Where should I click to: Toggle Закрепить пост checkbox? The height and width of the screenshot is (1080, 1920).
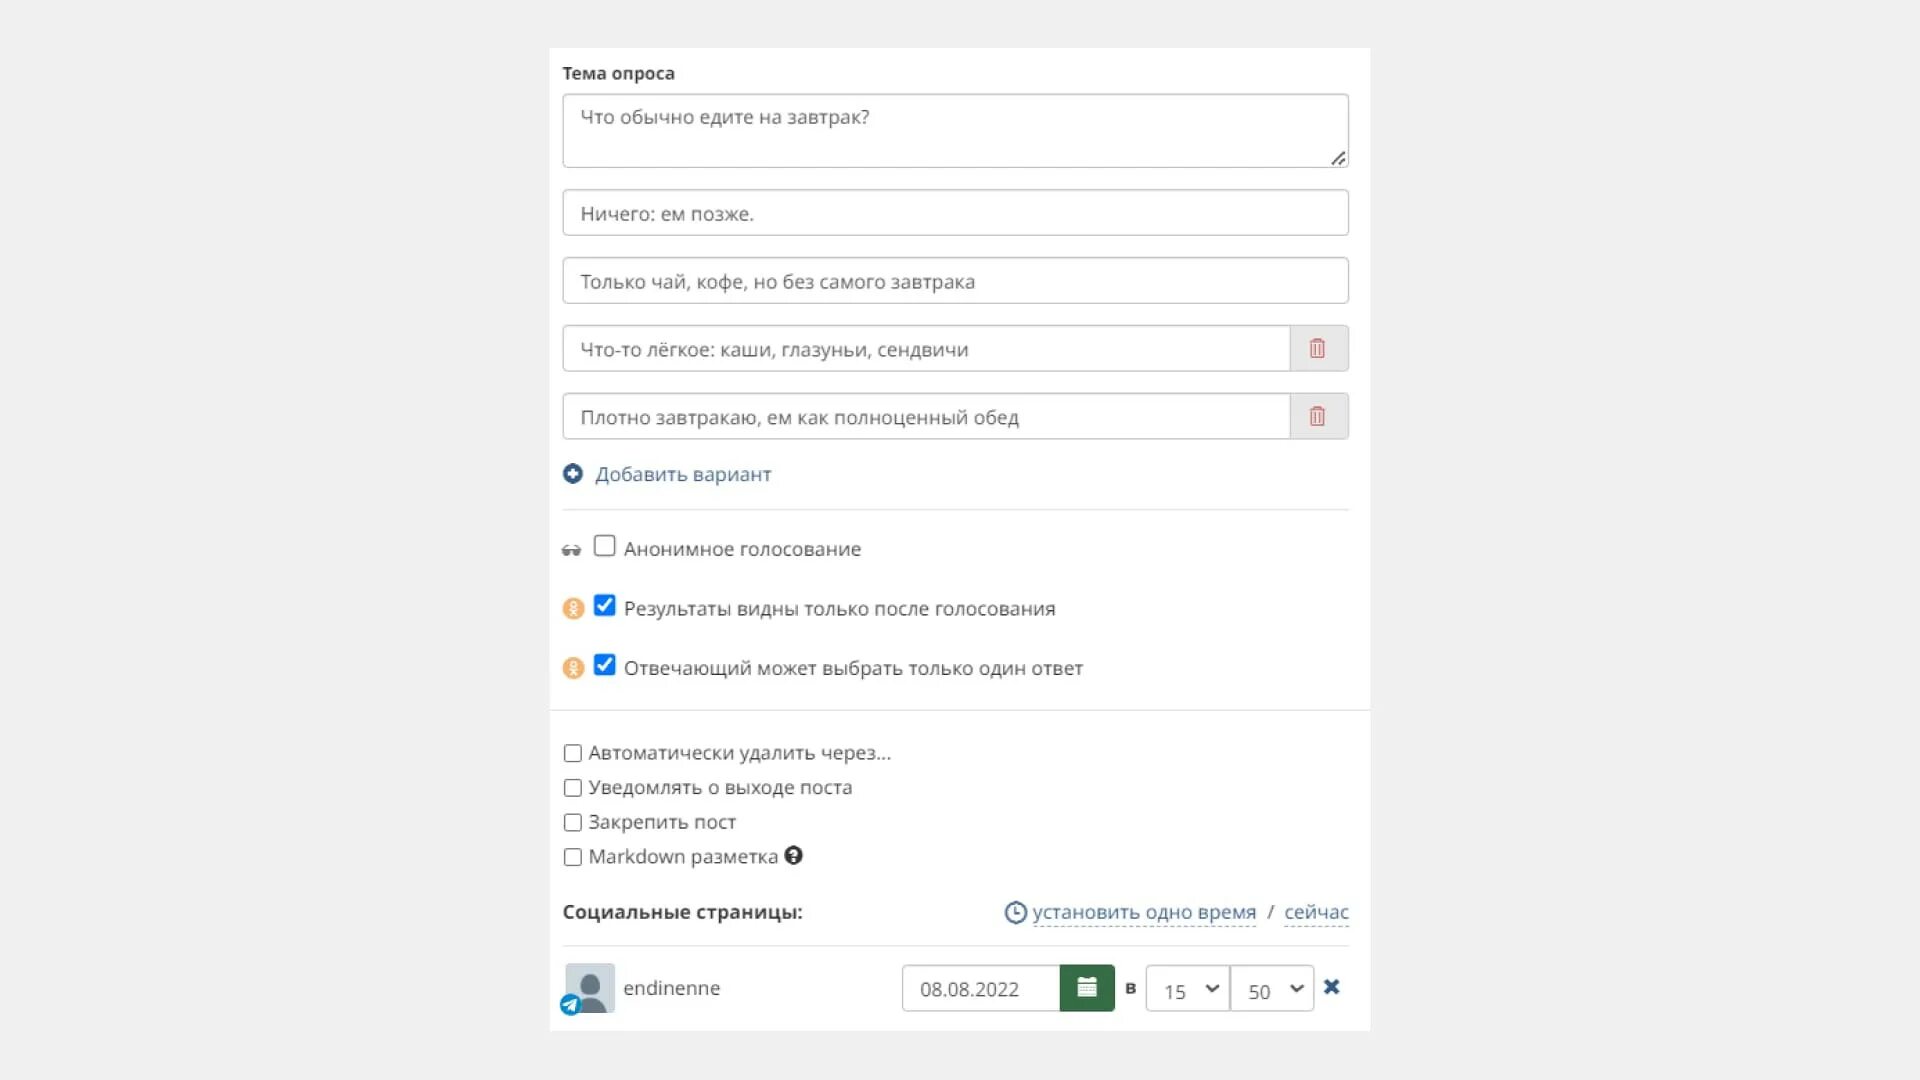click(x=573, y=822)
